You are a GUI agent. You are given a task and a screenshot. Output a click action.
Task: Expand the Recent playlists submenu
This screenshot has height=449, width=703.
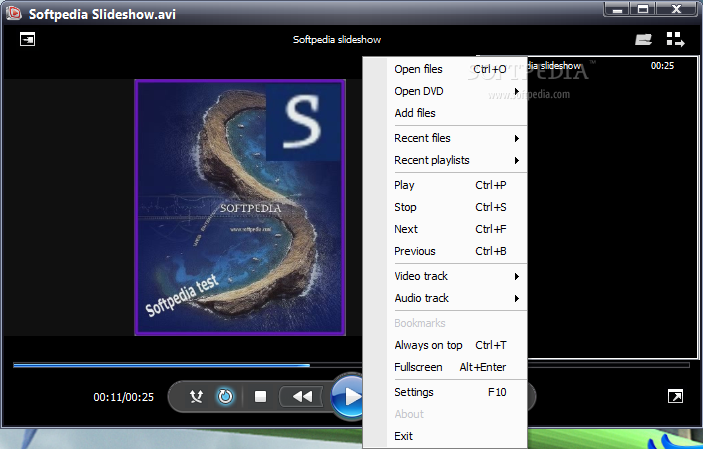[x=456, y=160]
